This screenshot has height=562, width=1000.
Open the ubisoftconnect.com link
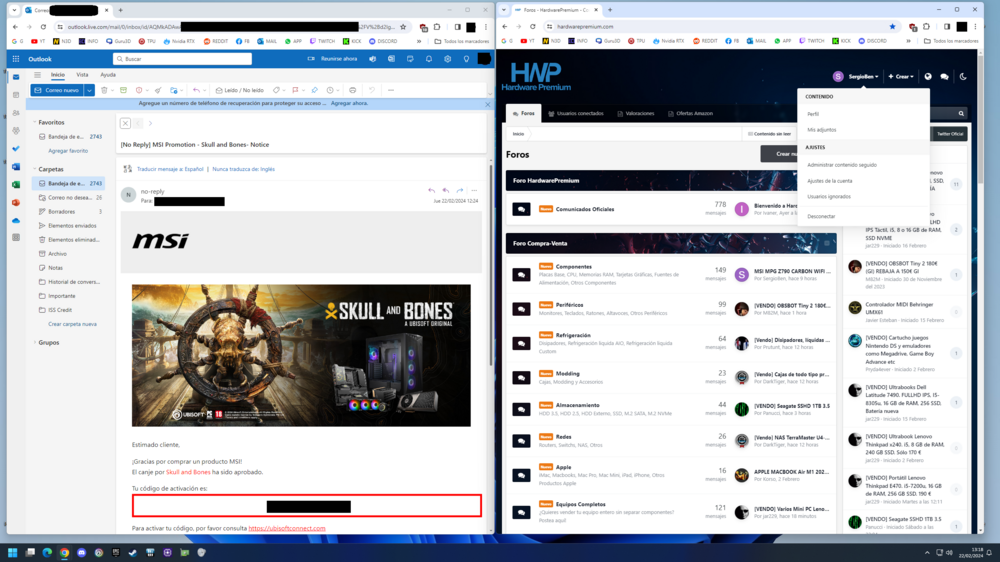pyautogui.click(x=287, y=528)
